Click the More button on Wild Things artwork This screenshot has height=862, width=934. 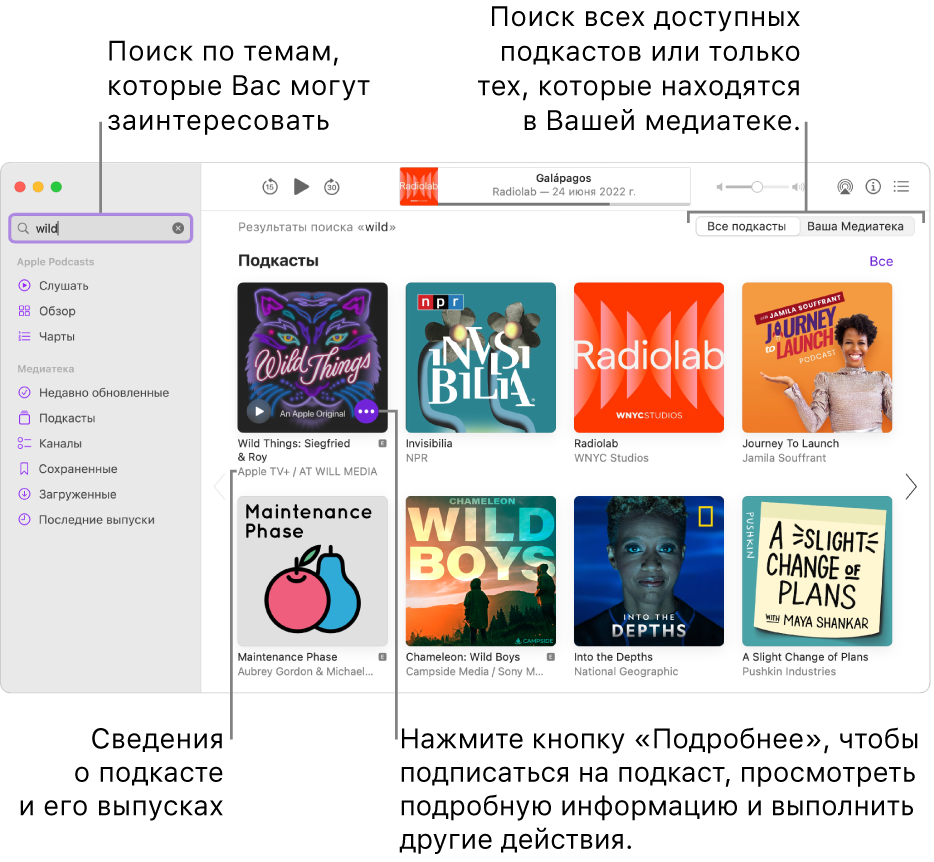pos(366,411)
